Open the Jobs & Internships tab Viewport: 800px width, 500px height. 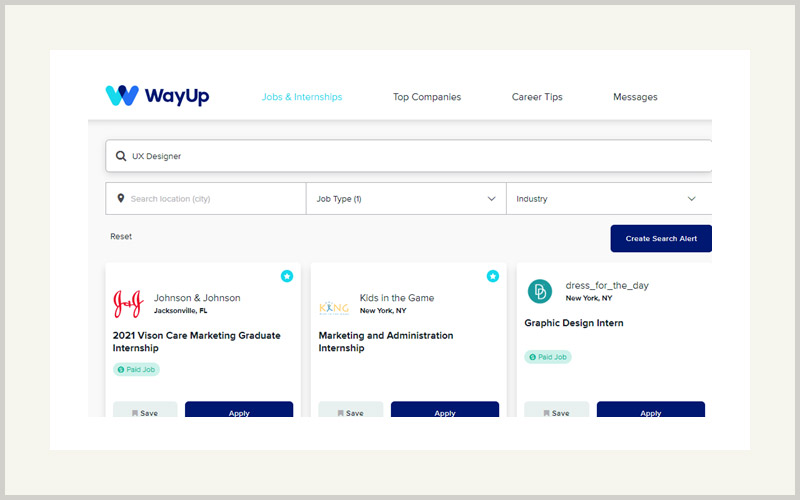(302, 97)
